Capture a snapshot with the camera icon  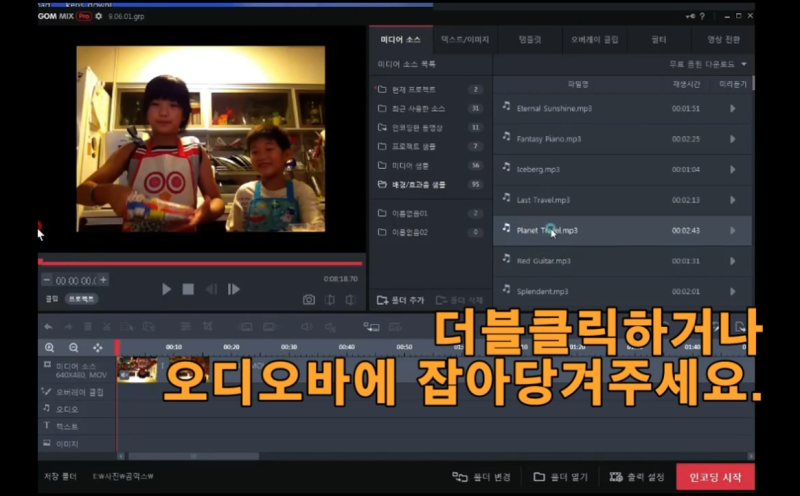pos(309,300)
